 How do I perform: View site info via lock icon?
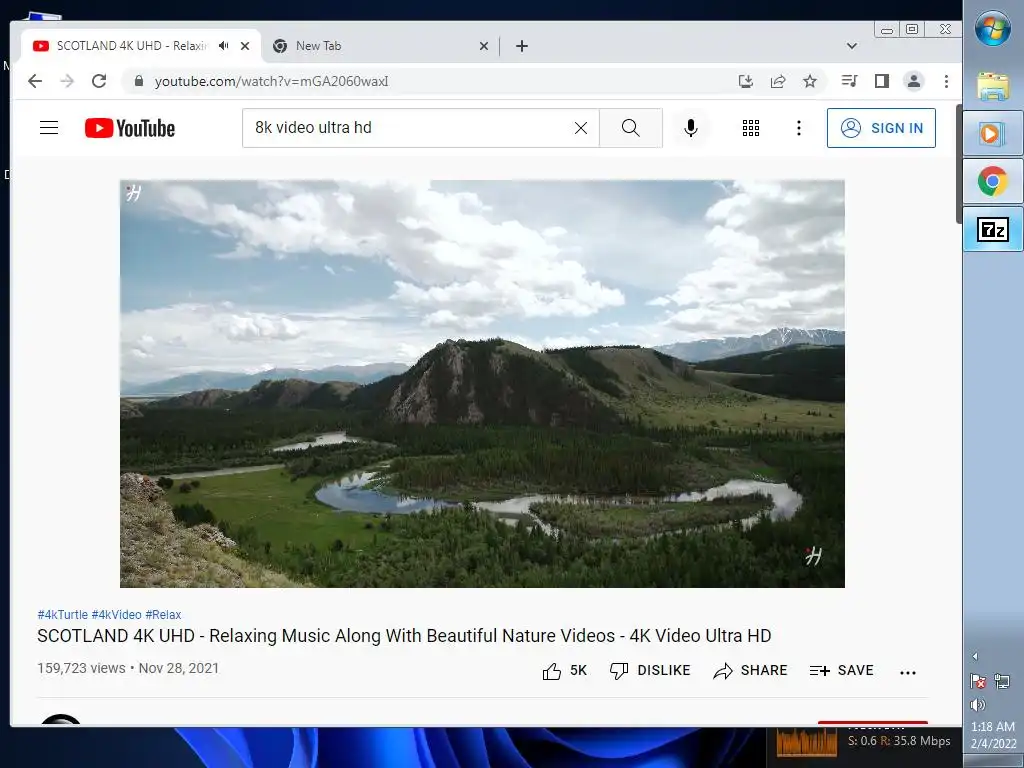click(x=138, y=81)
